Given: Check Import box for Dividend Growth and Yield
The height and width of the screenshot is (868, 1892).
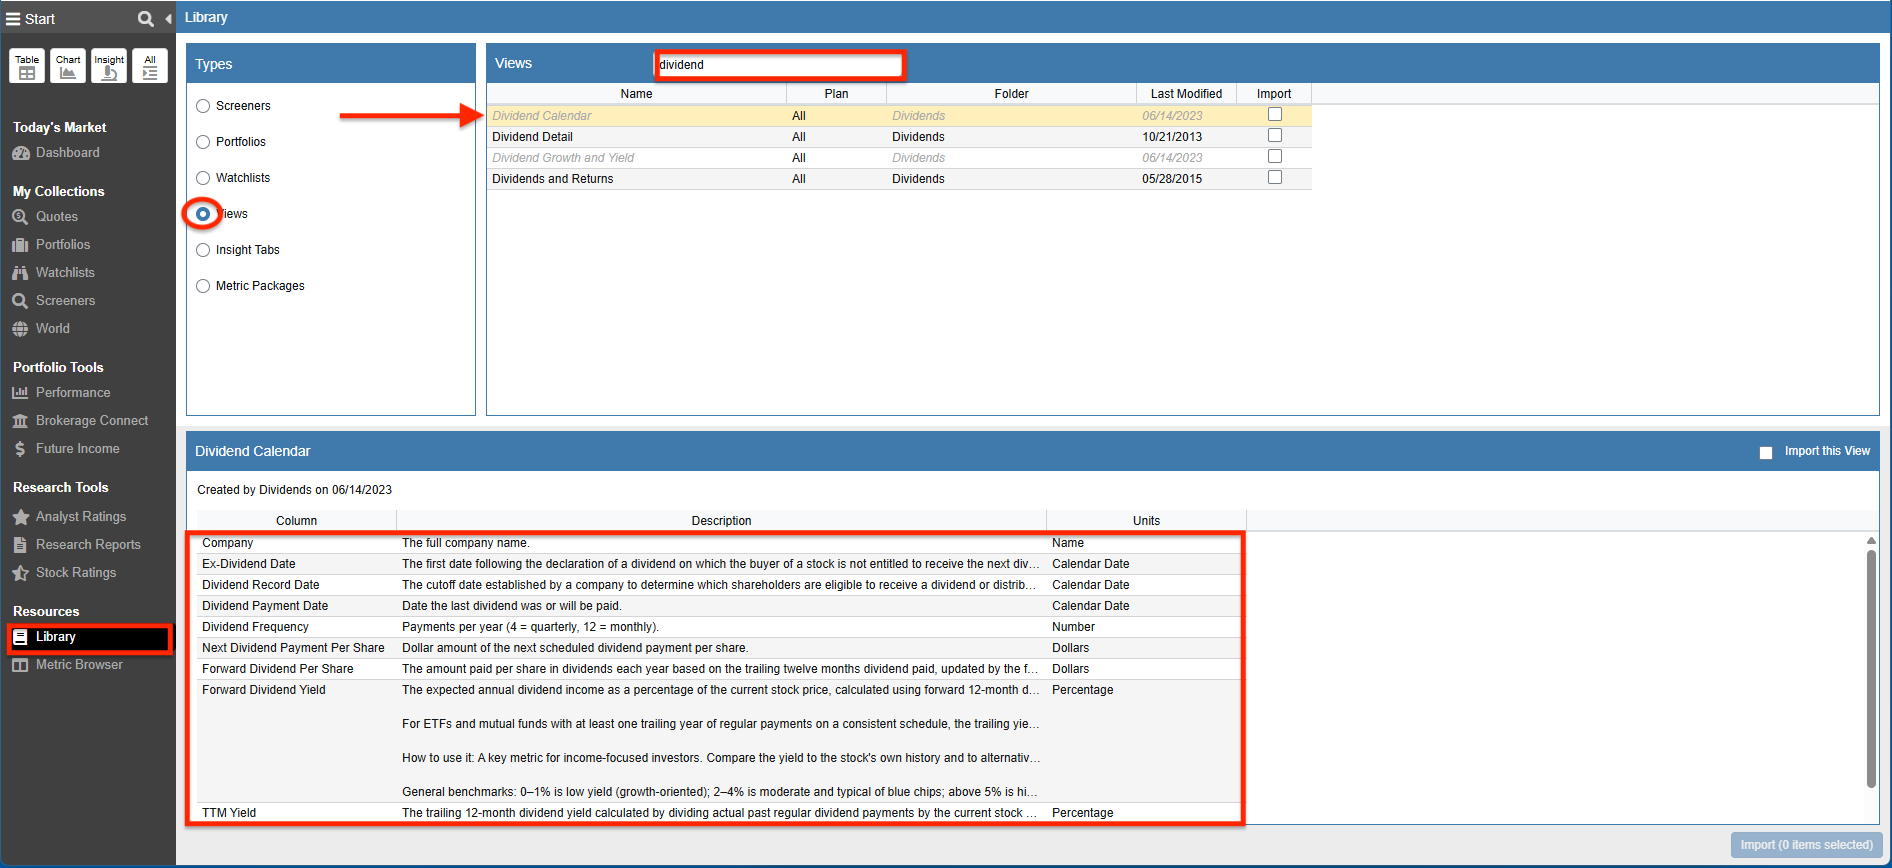Looking at the screenshot, I should (1274, 157).
